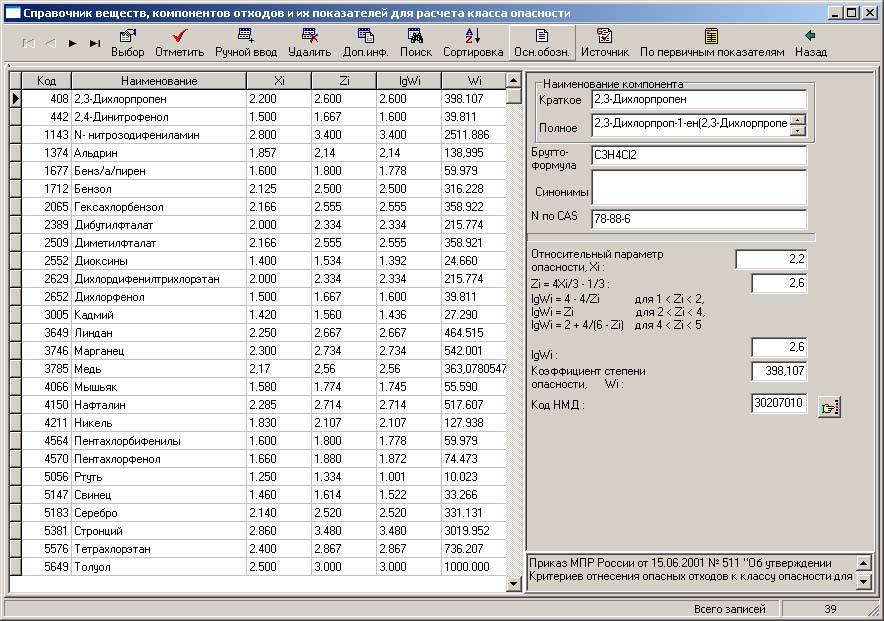Click the Код НМД browse button
884x621 pixels.
[830, 406]
